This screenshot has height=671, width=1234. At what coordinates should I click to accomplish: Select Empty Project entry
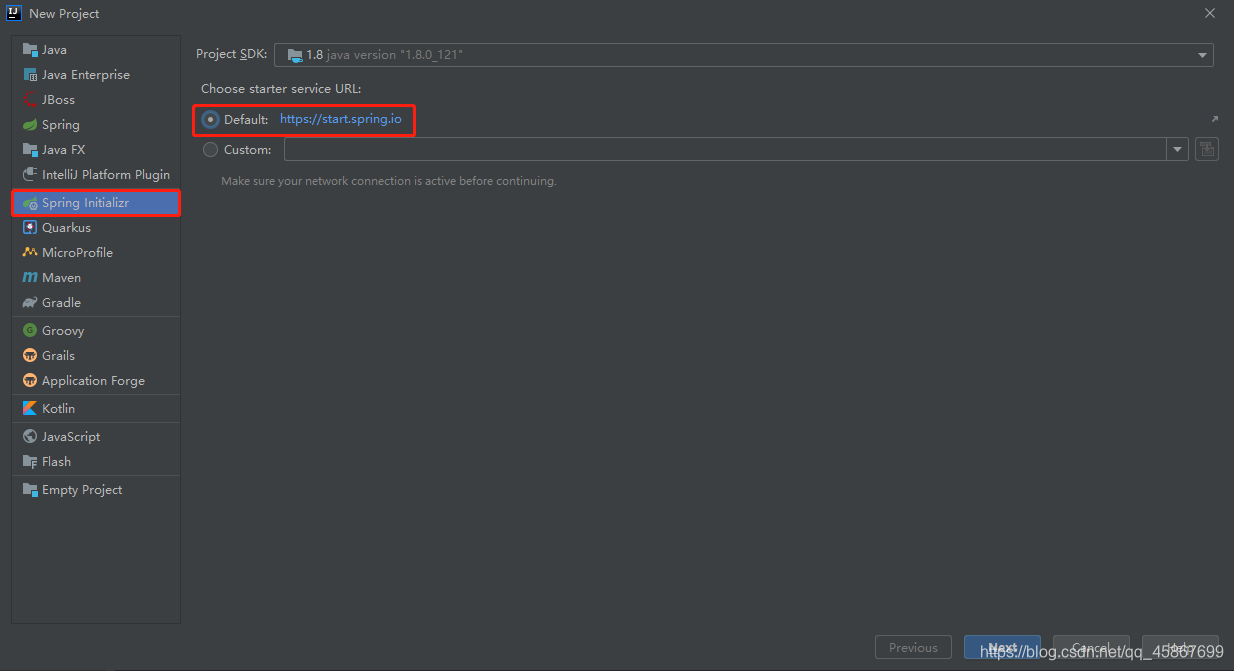(96, 490)
